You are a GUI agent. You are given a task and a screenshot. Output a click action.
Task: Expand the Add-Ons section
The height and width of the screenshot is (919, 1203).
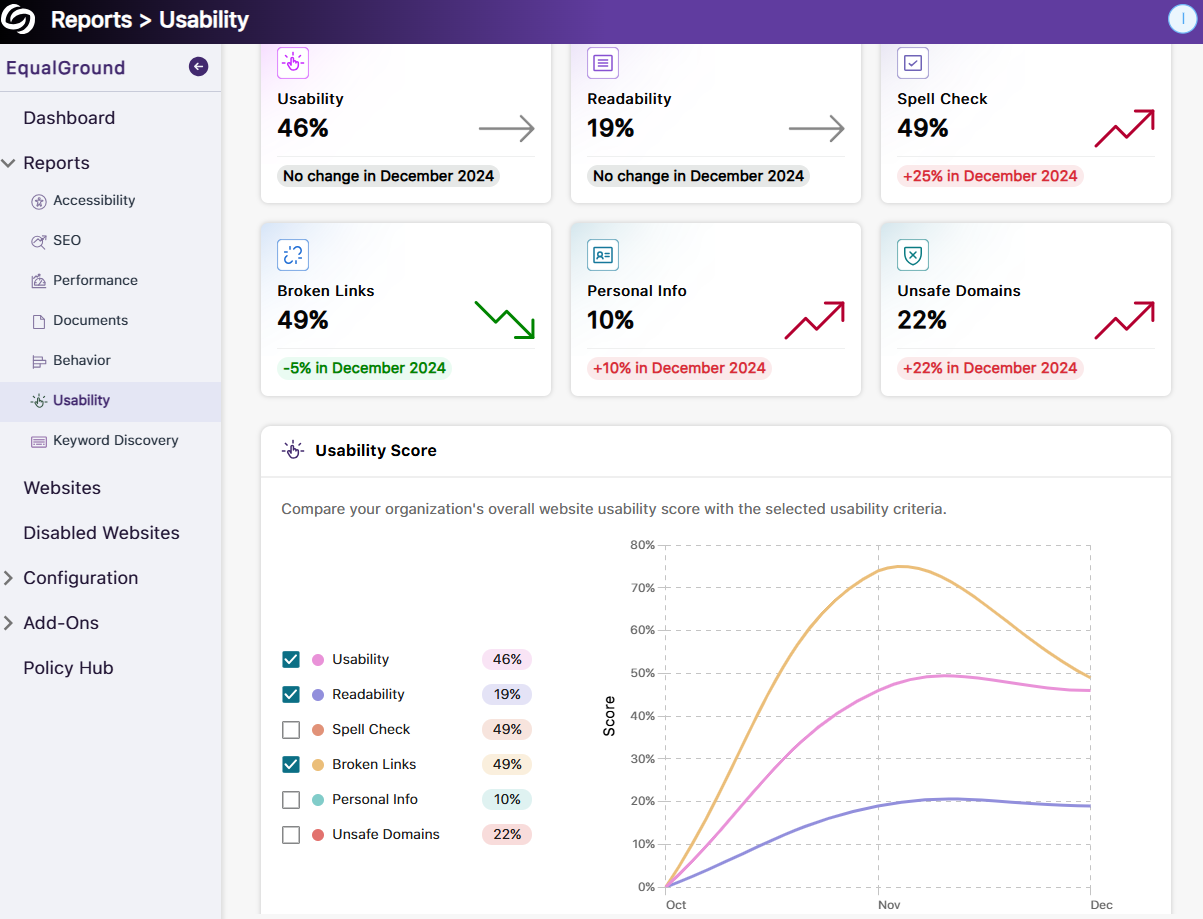pyautogui.click(x=10, y=623)
